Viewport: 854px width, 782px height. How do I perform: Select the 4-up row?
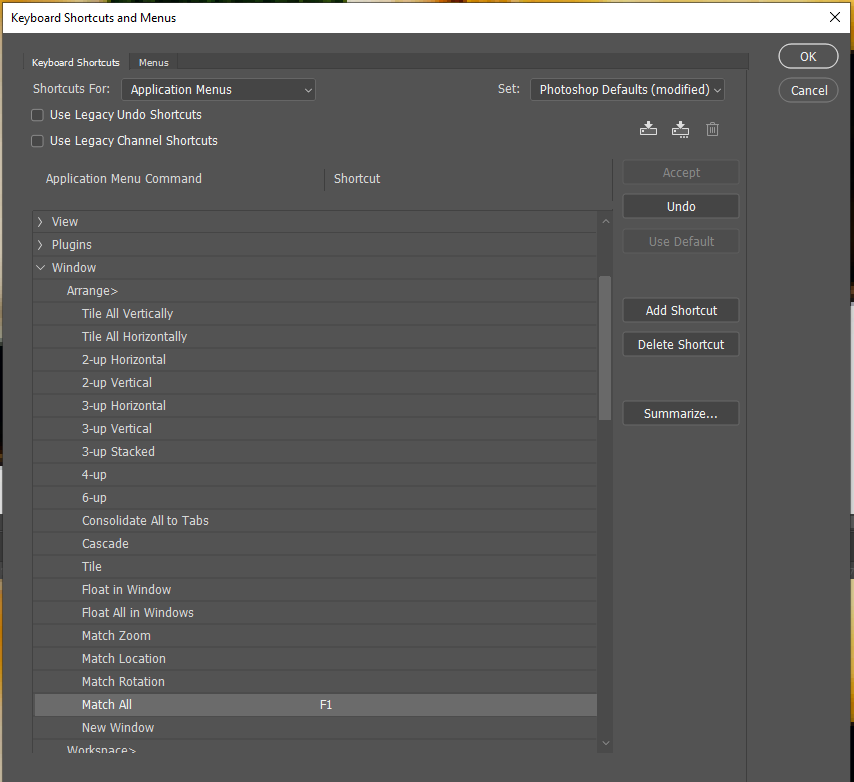click(315, 475)
